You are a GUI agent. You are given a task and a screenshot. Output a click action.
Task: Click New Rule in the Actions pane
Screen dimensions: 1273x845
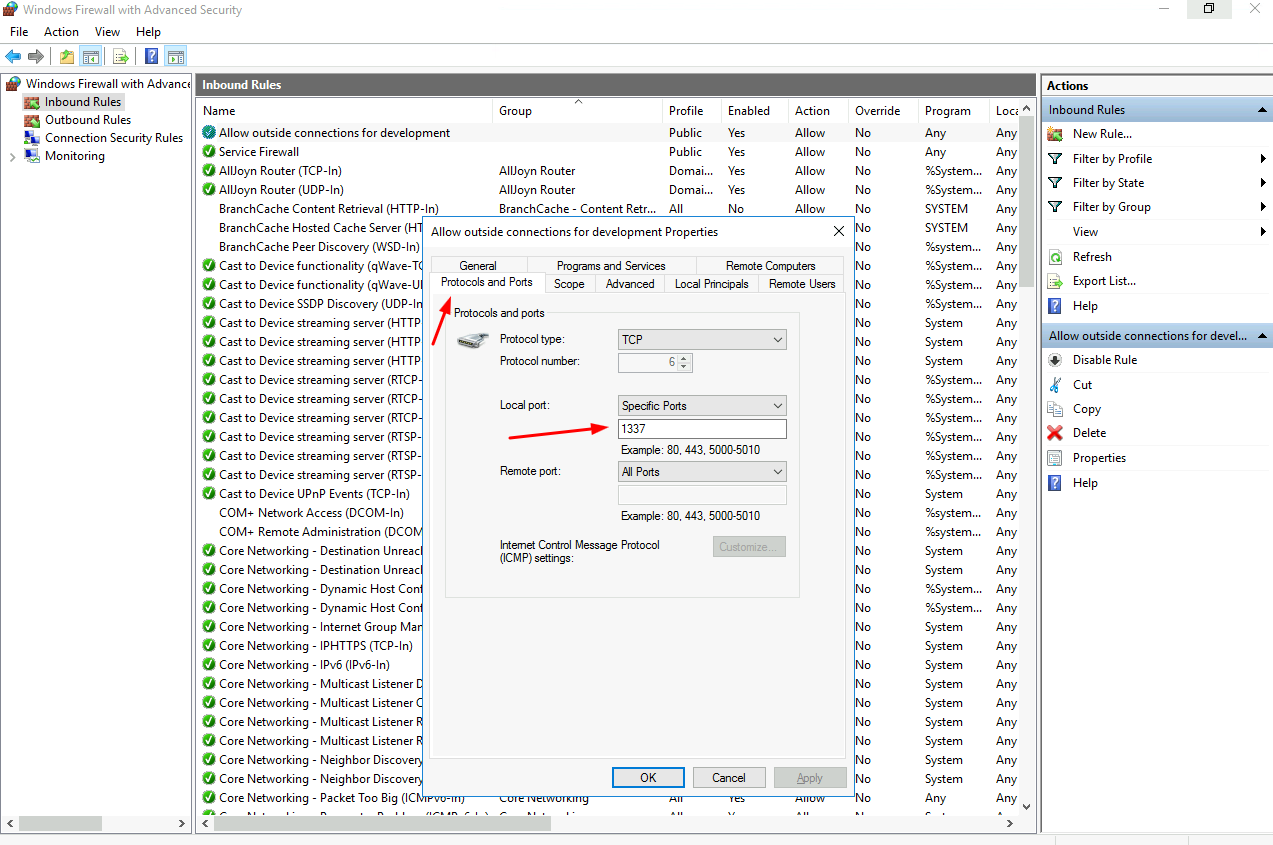[1102, 134]
